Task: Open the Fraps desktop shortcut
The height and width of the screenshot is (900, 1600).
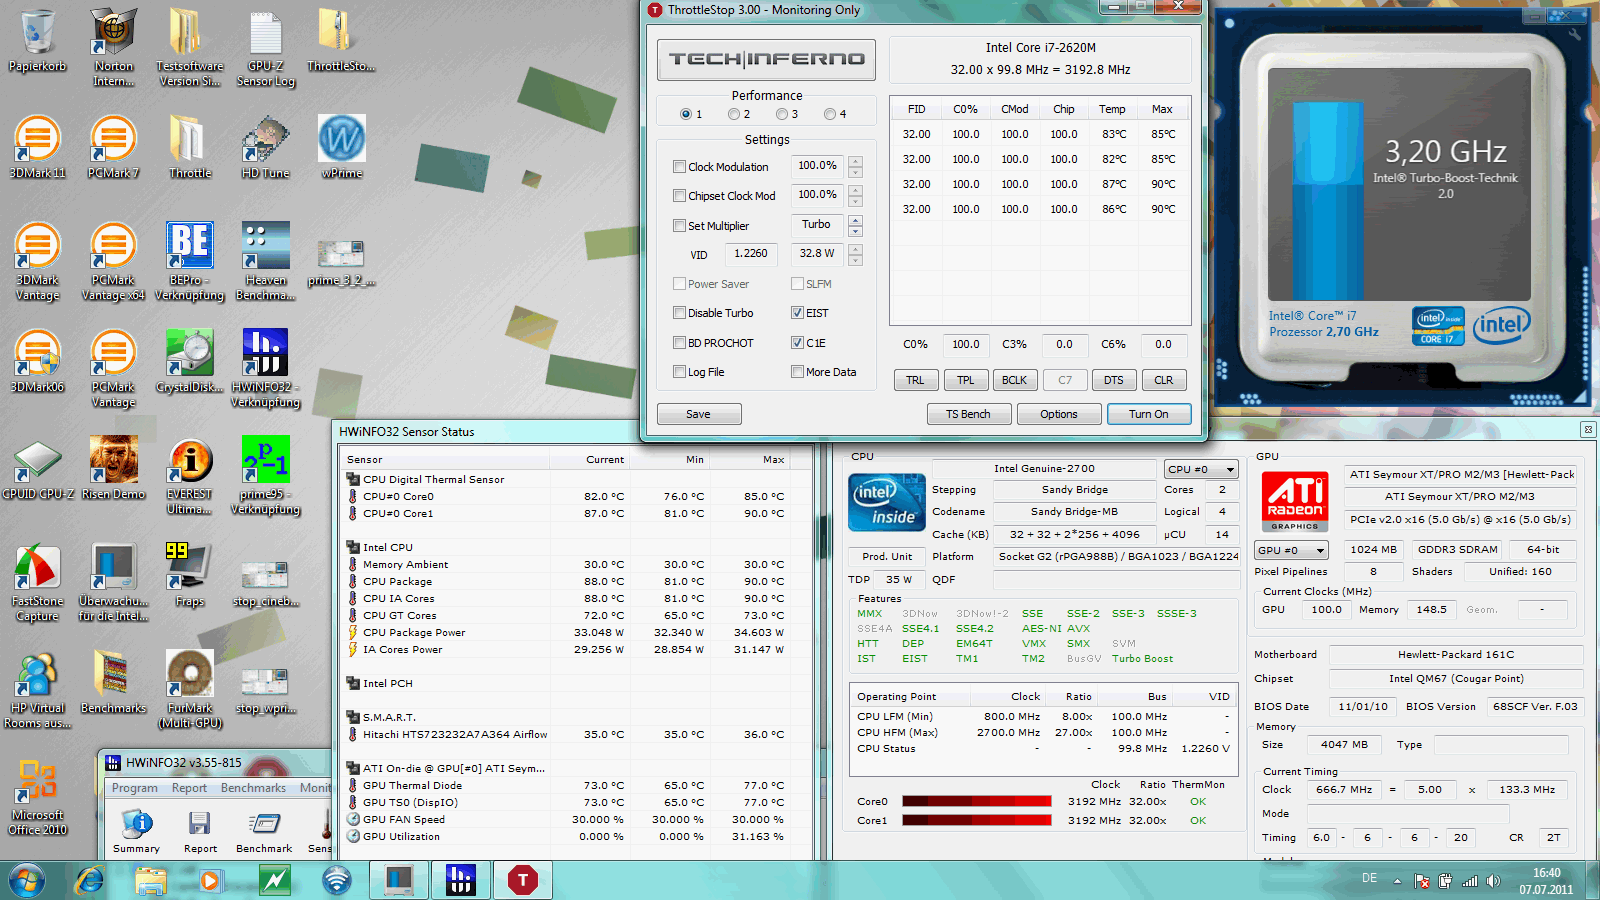Action: click(x=189, y=575)
